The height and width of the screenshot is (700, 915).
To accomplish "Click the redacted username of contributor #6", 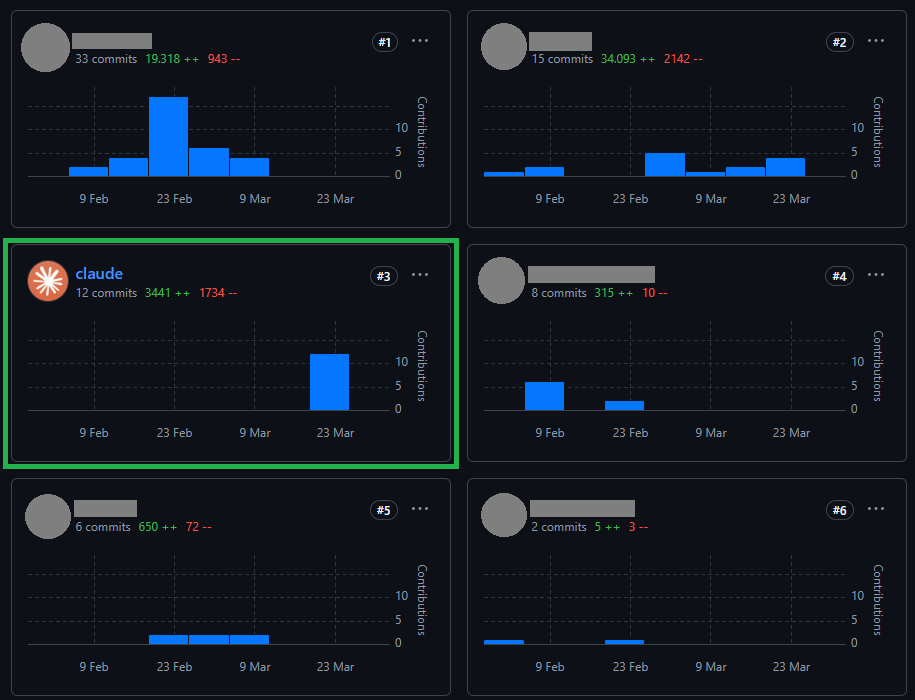I will (x=582, y=509).
